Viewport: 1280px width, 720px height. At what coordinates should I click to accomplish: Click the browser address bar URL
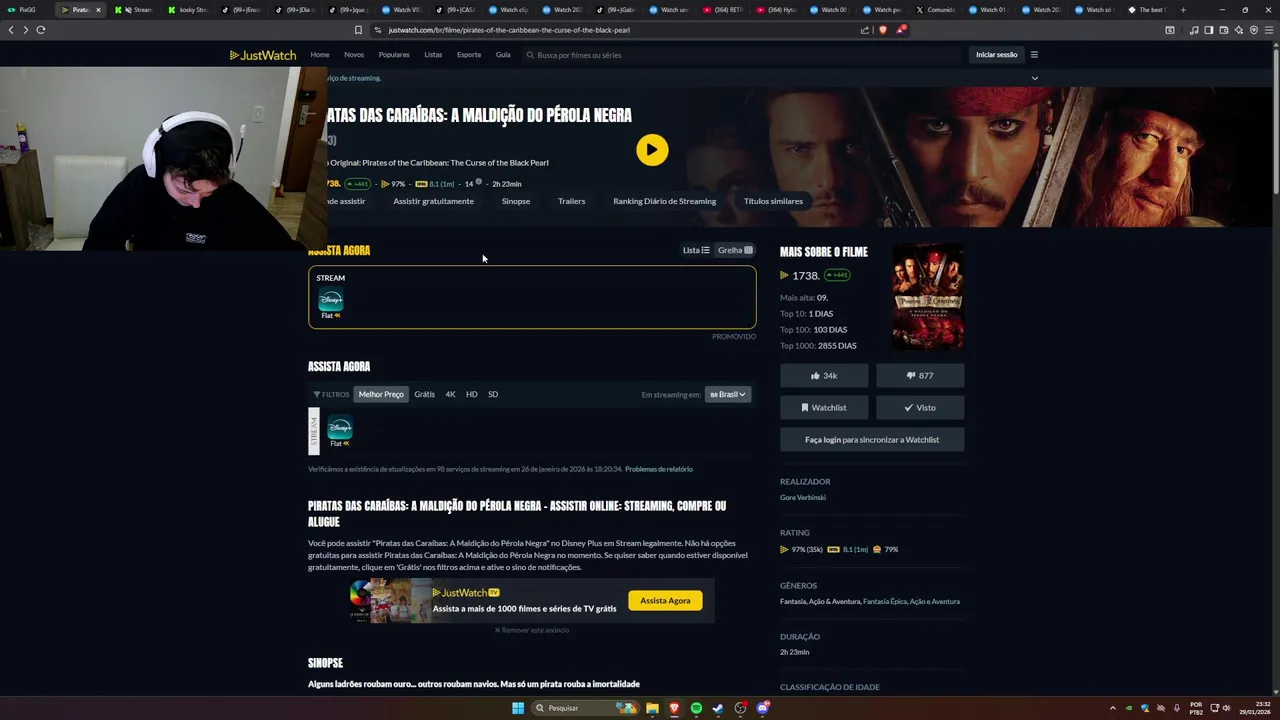pos(509,30)
